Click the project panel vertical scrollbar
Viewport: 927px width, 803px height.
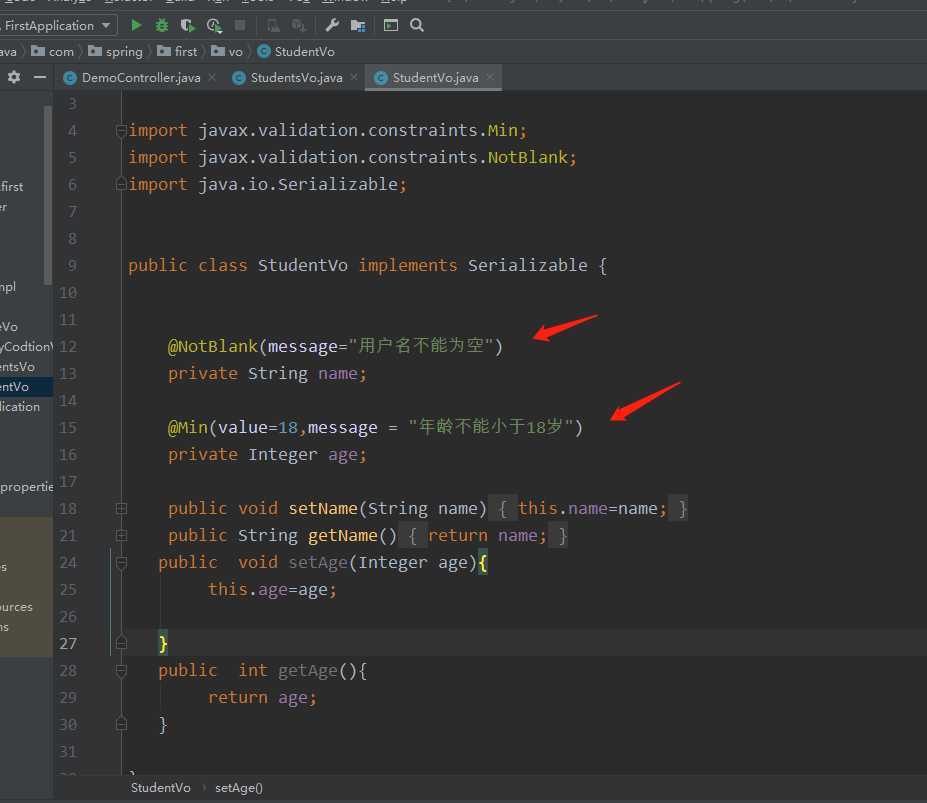[x=48, y=195]
